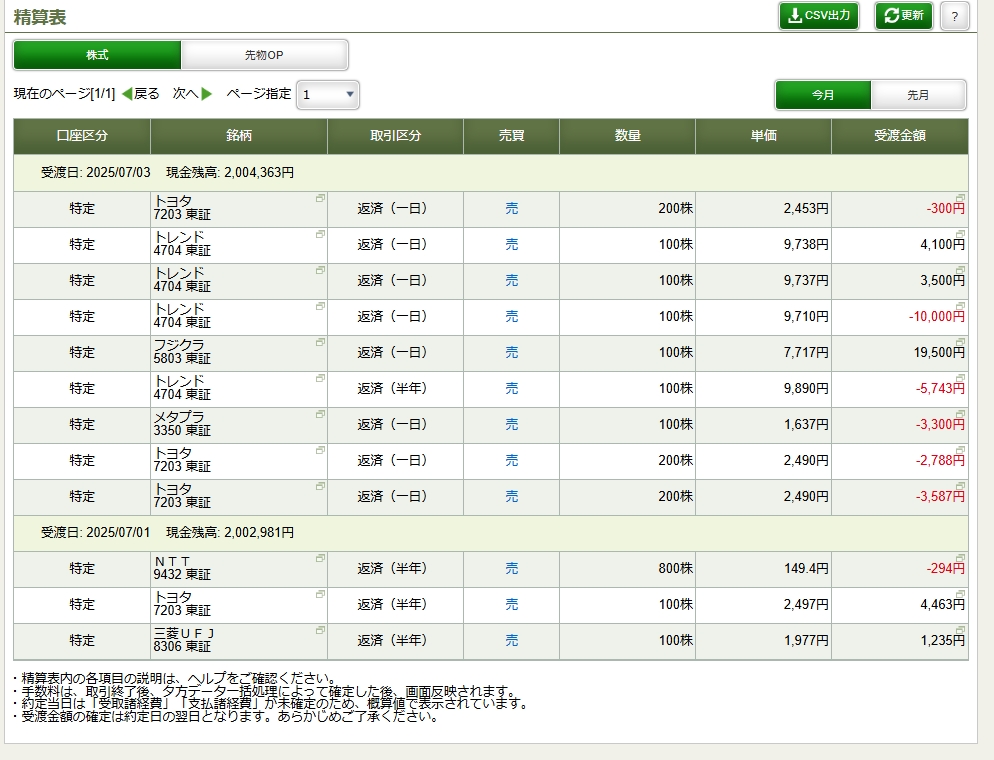Open popup icon for トヨタ 2,453円 row
The height and width of the screenshot is (760, 994).
[320, 198]
